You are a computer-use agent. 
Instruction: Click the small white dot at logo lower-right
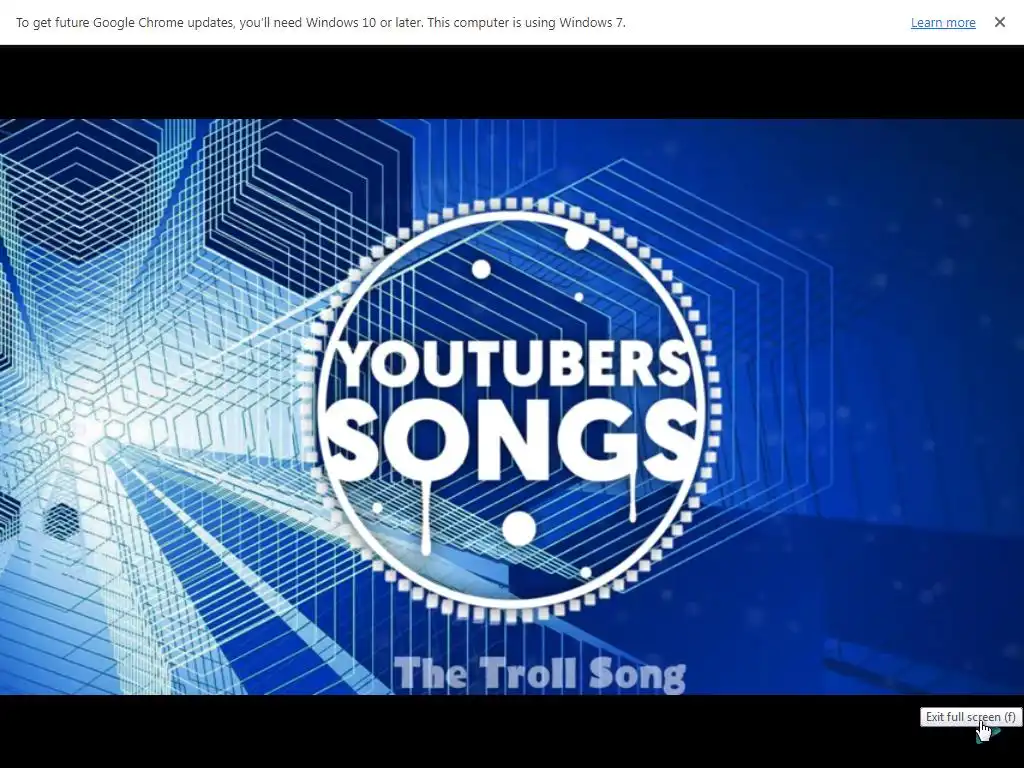(x=586, y=572)
